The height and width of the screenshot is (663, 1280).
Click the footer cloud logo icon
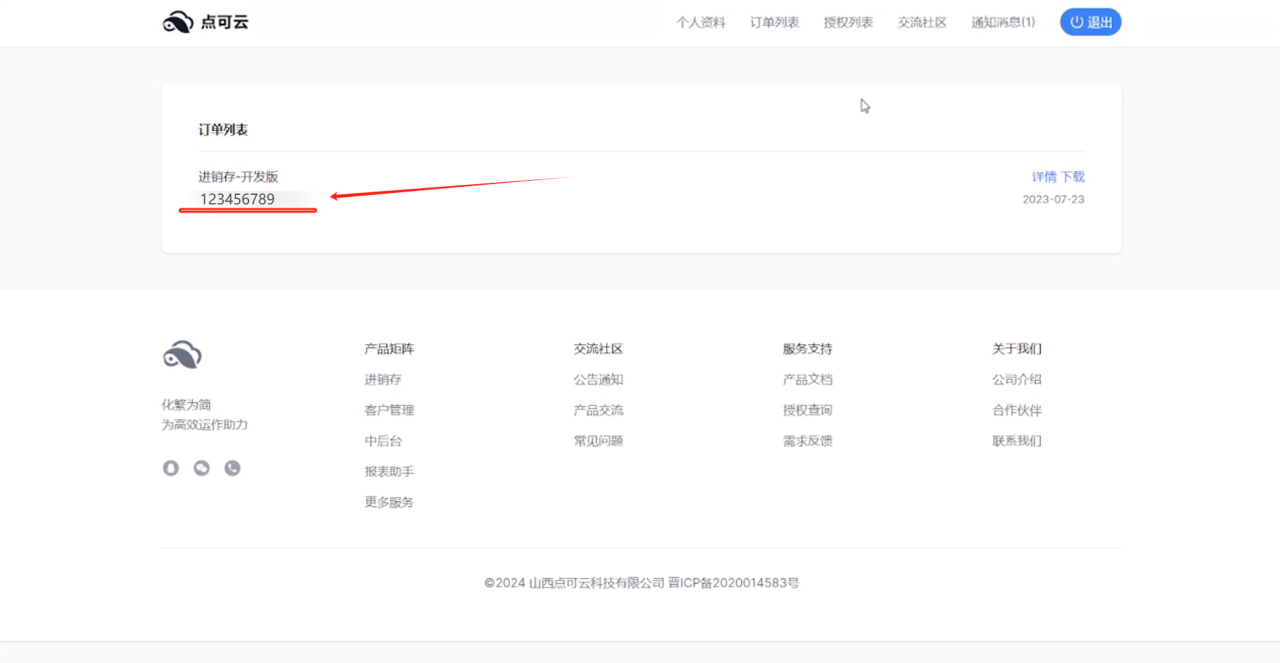point(182,354)
